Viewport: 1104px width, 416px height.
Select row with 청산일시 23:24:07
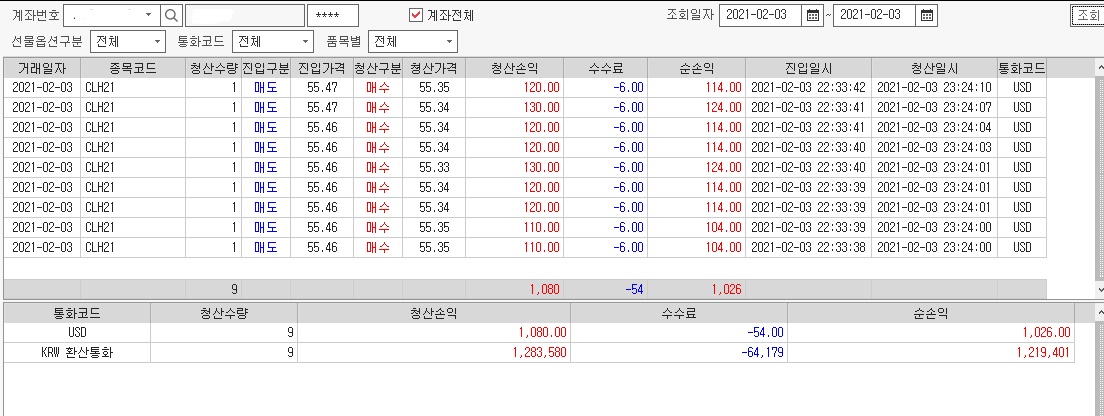pos(525,107)
